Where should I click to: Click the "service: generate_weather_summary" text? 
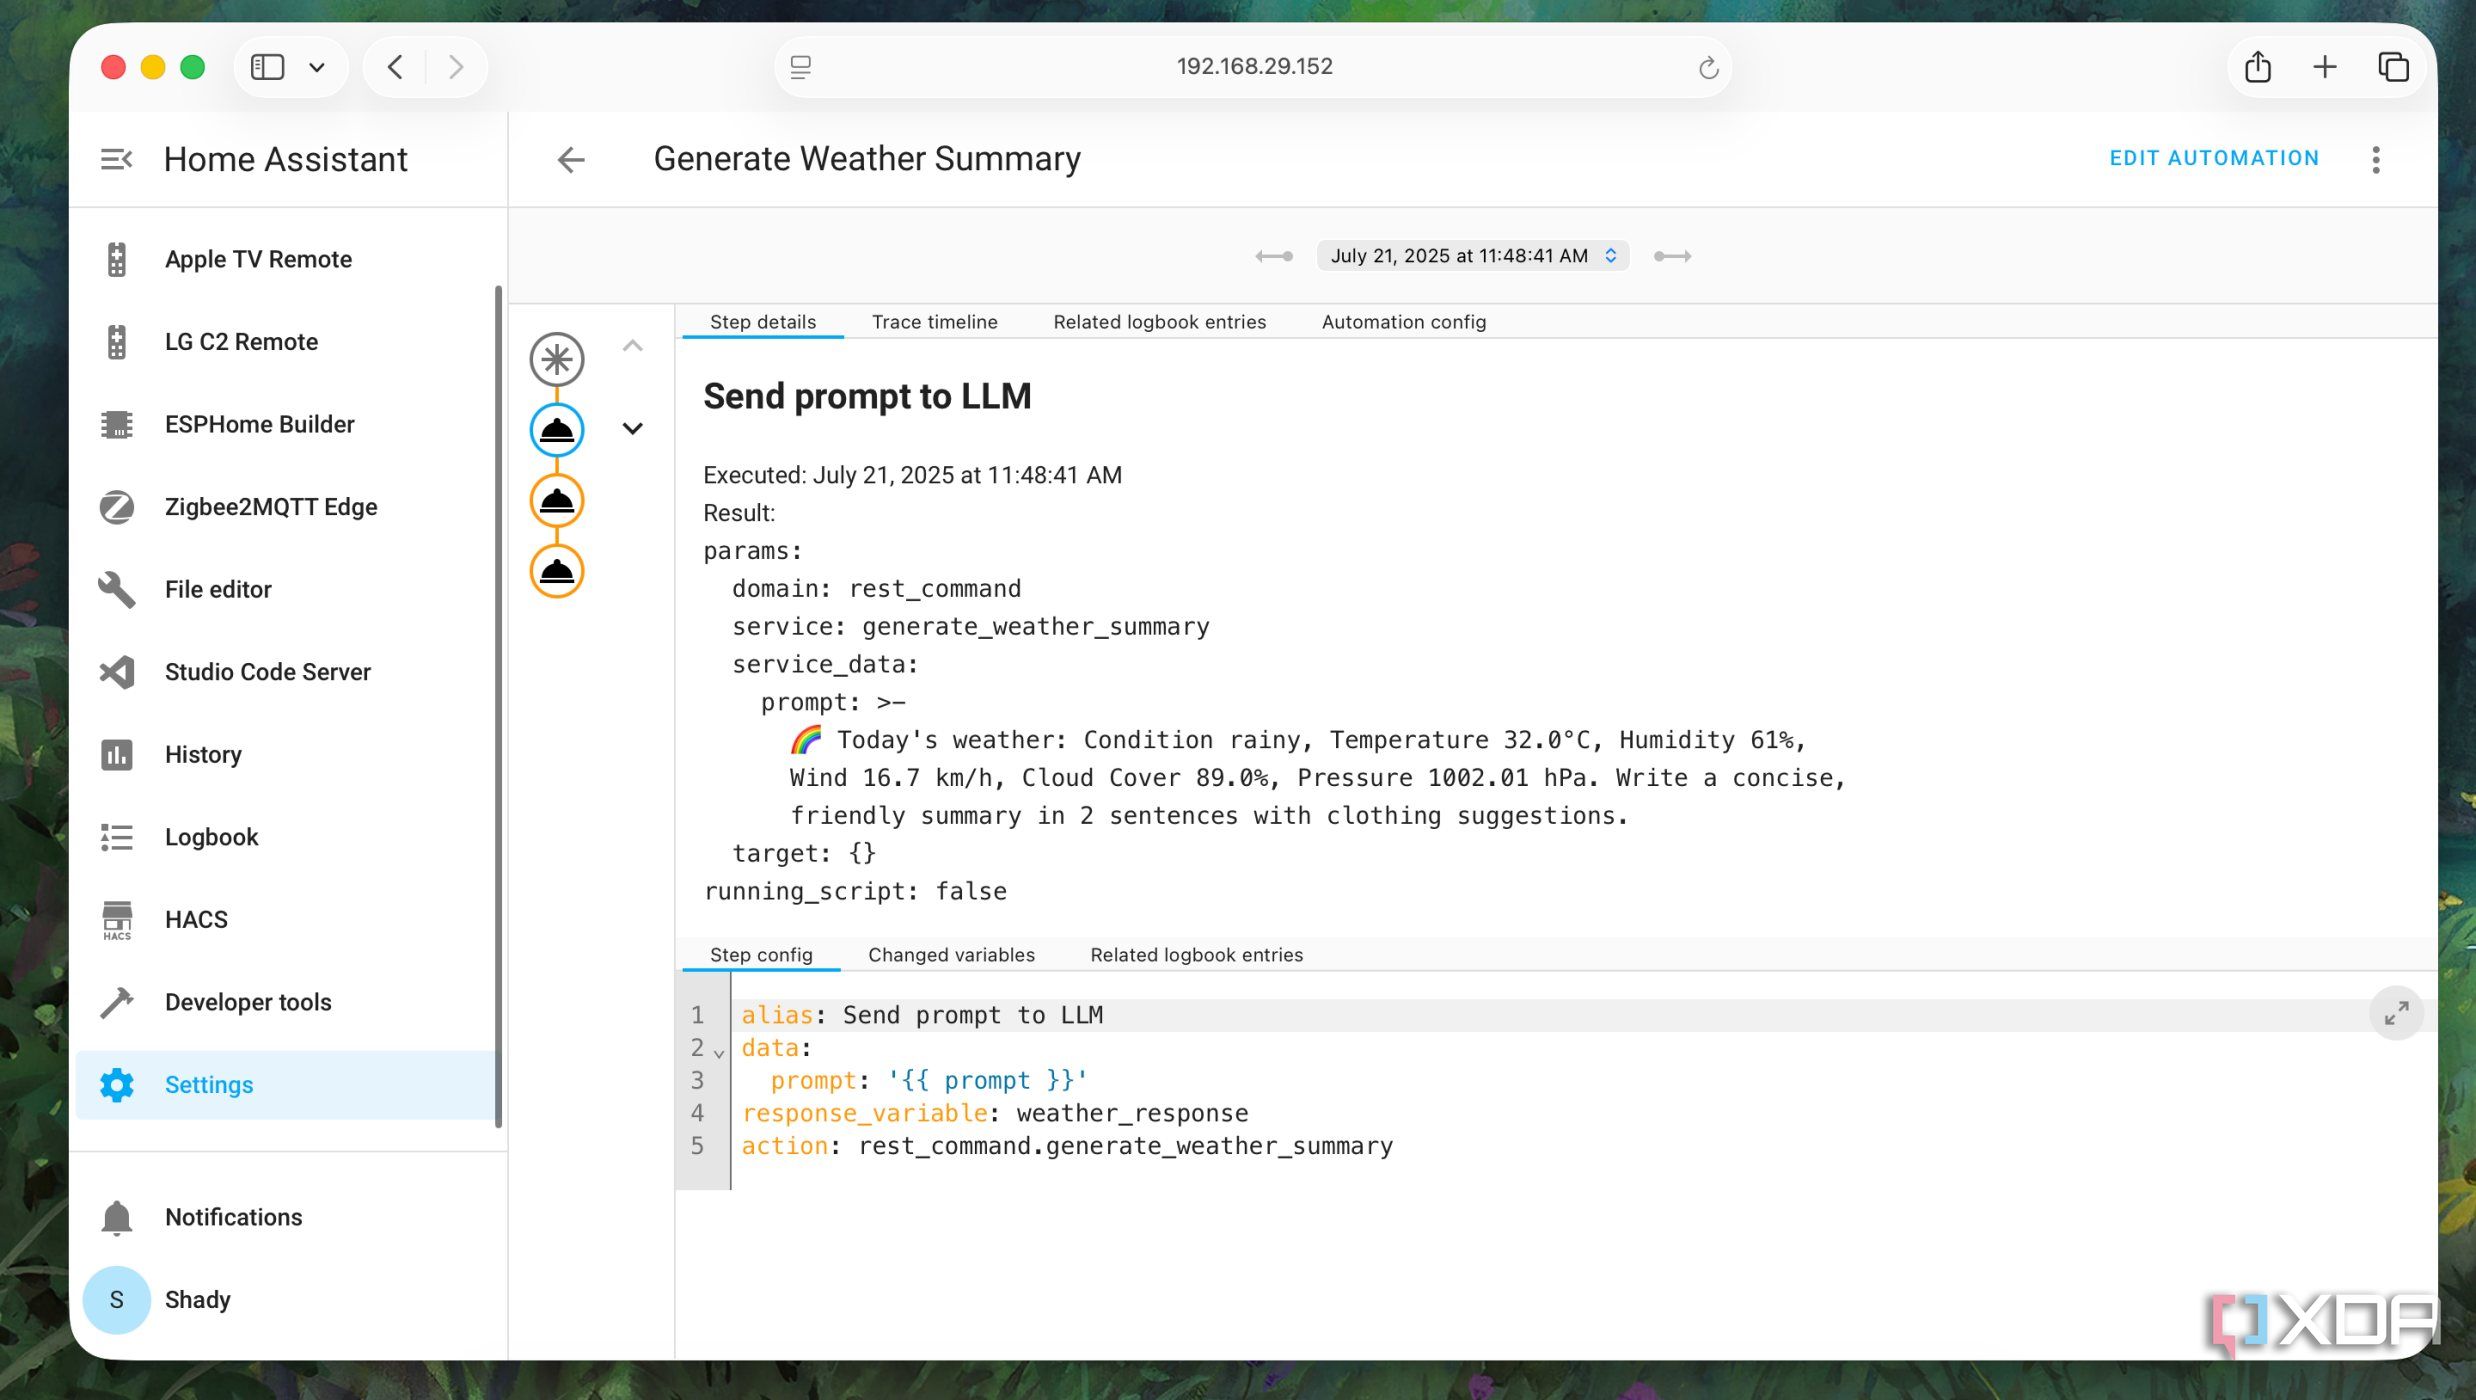click(x=970, y=627)
